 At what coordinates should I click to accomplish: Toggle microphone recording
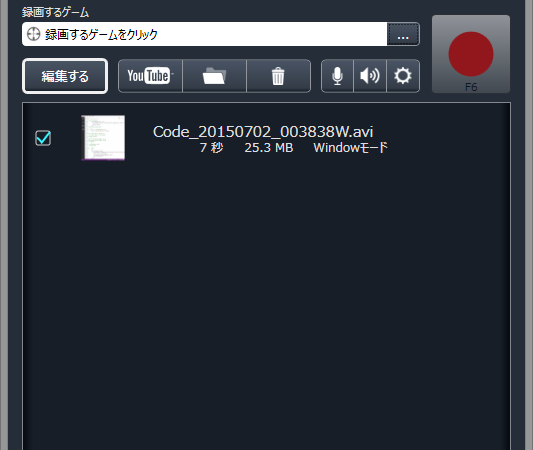(337, 76)
